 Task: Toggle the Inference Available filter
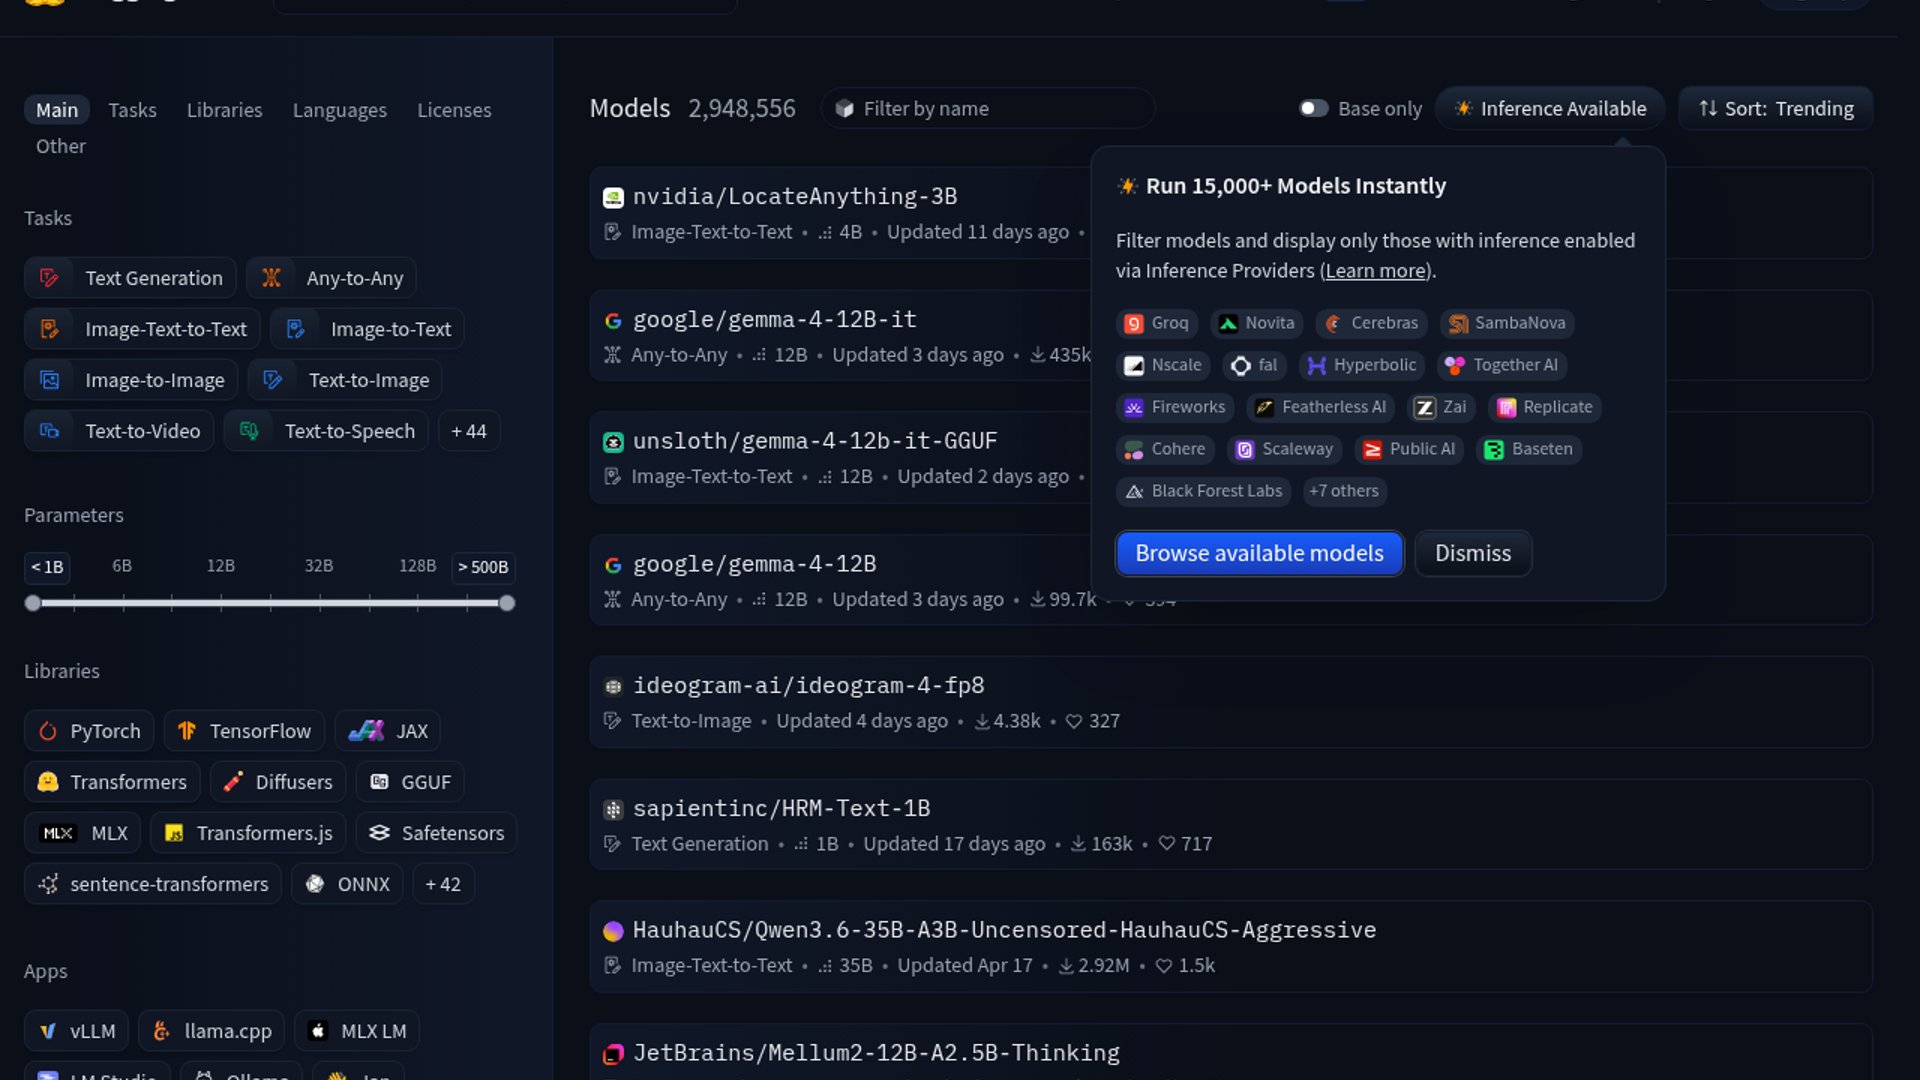[x=1550, y=108]
